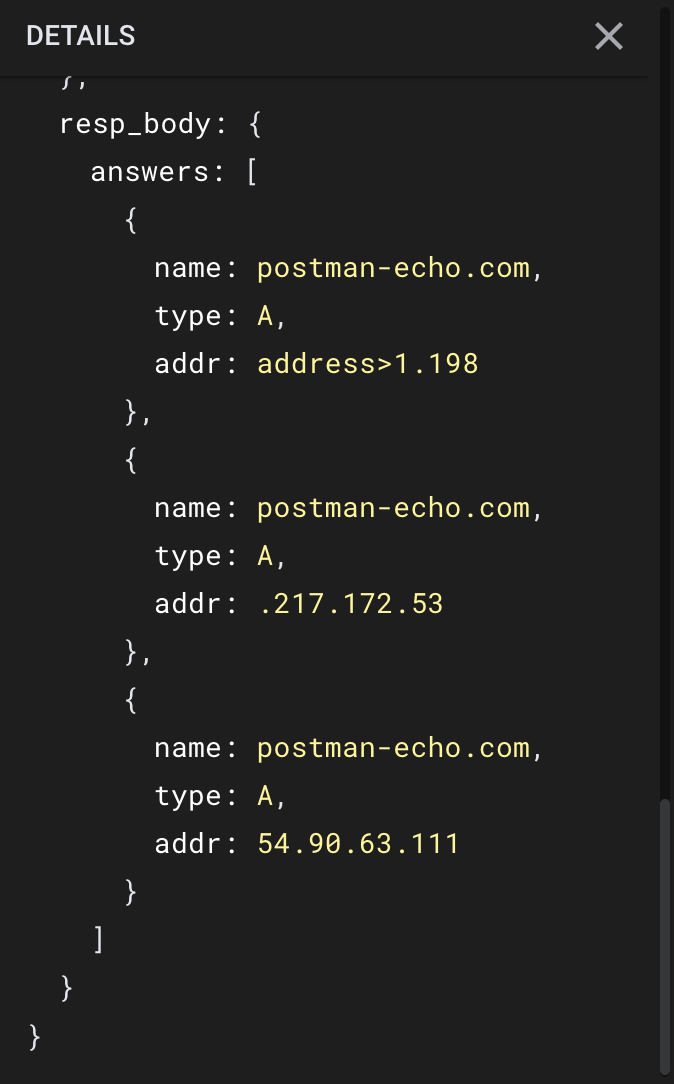Click the closing bracket of answers array
The image size is (674, 1084).
(x=97, y=939)
